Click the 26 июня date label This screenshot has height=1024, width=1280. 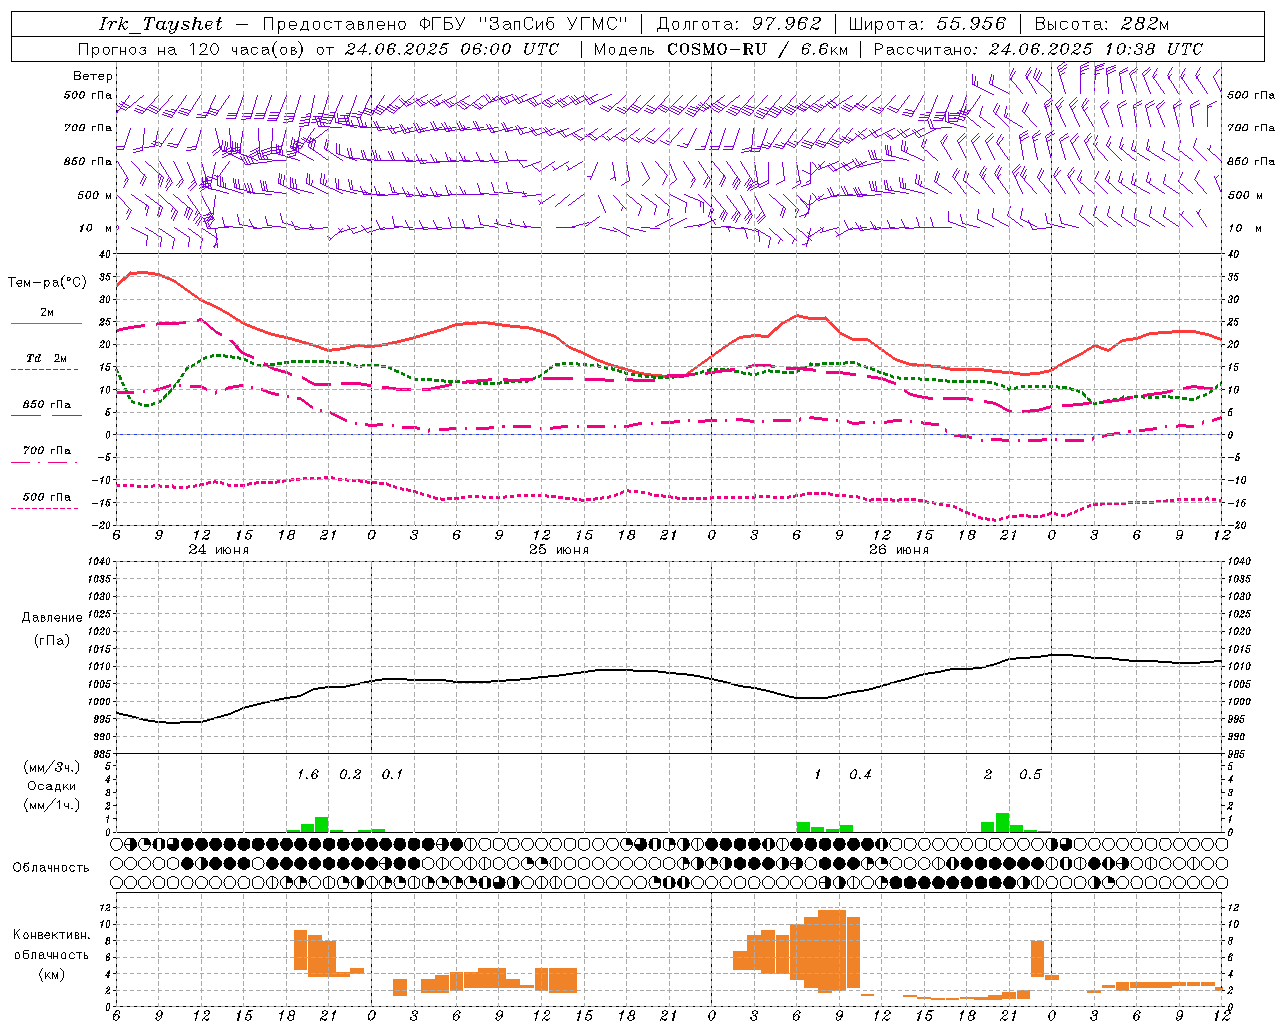coord(899,550)
